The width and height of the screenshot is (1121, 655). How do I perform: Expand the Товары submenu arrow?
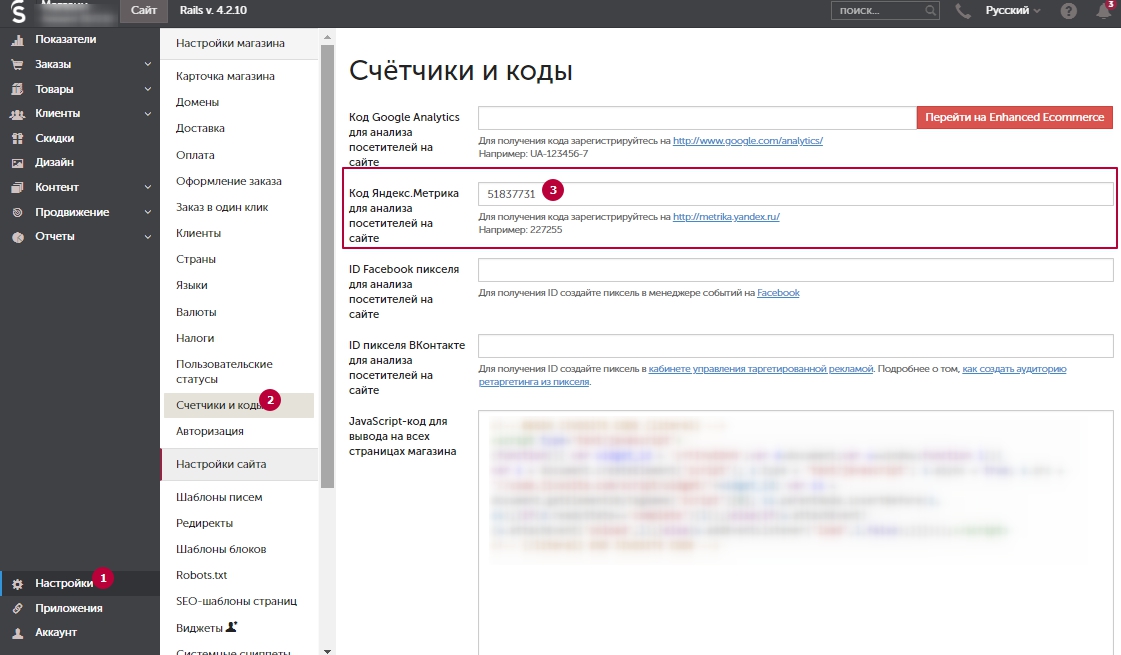tap(147, 89)
